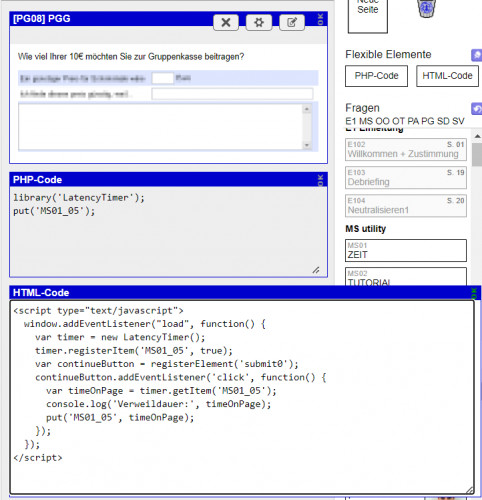Open PG08 settings via the gear icon
The image size is (482, 500).
click(259, 23)
